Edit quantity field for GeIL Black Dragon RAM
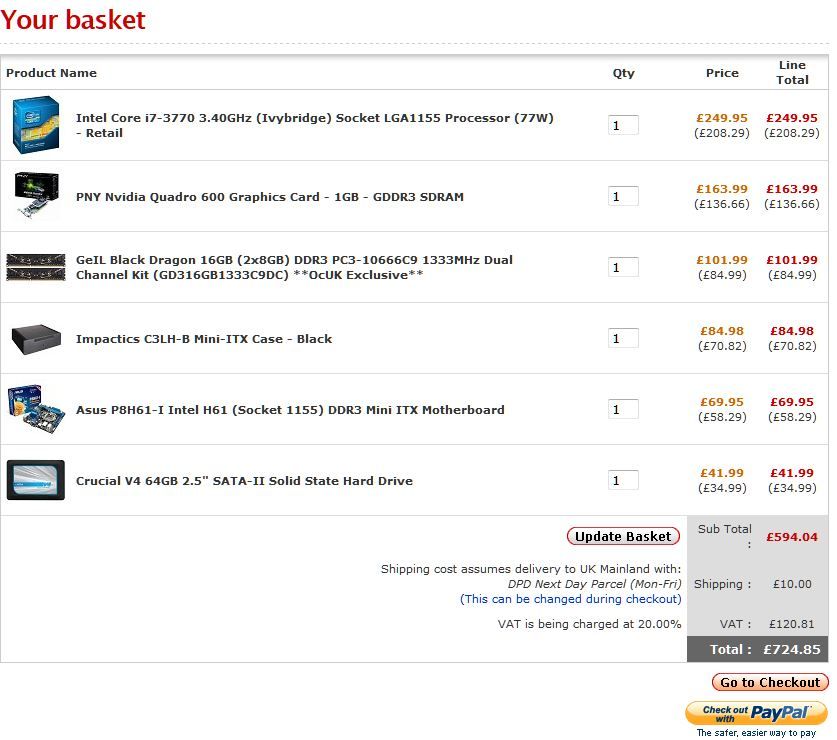The image size is (837, 740). click(x=623, y=268)
